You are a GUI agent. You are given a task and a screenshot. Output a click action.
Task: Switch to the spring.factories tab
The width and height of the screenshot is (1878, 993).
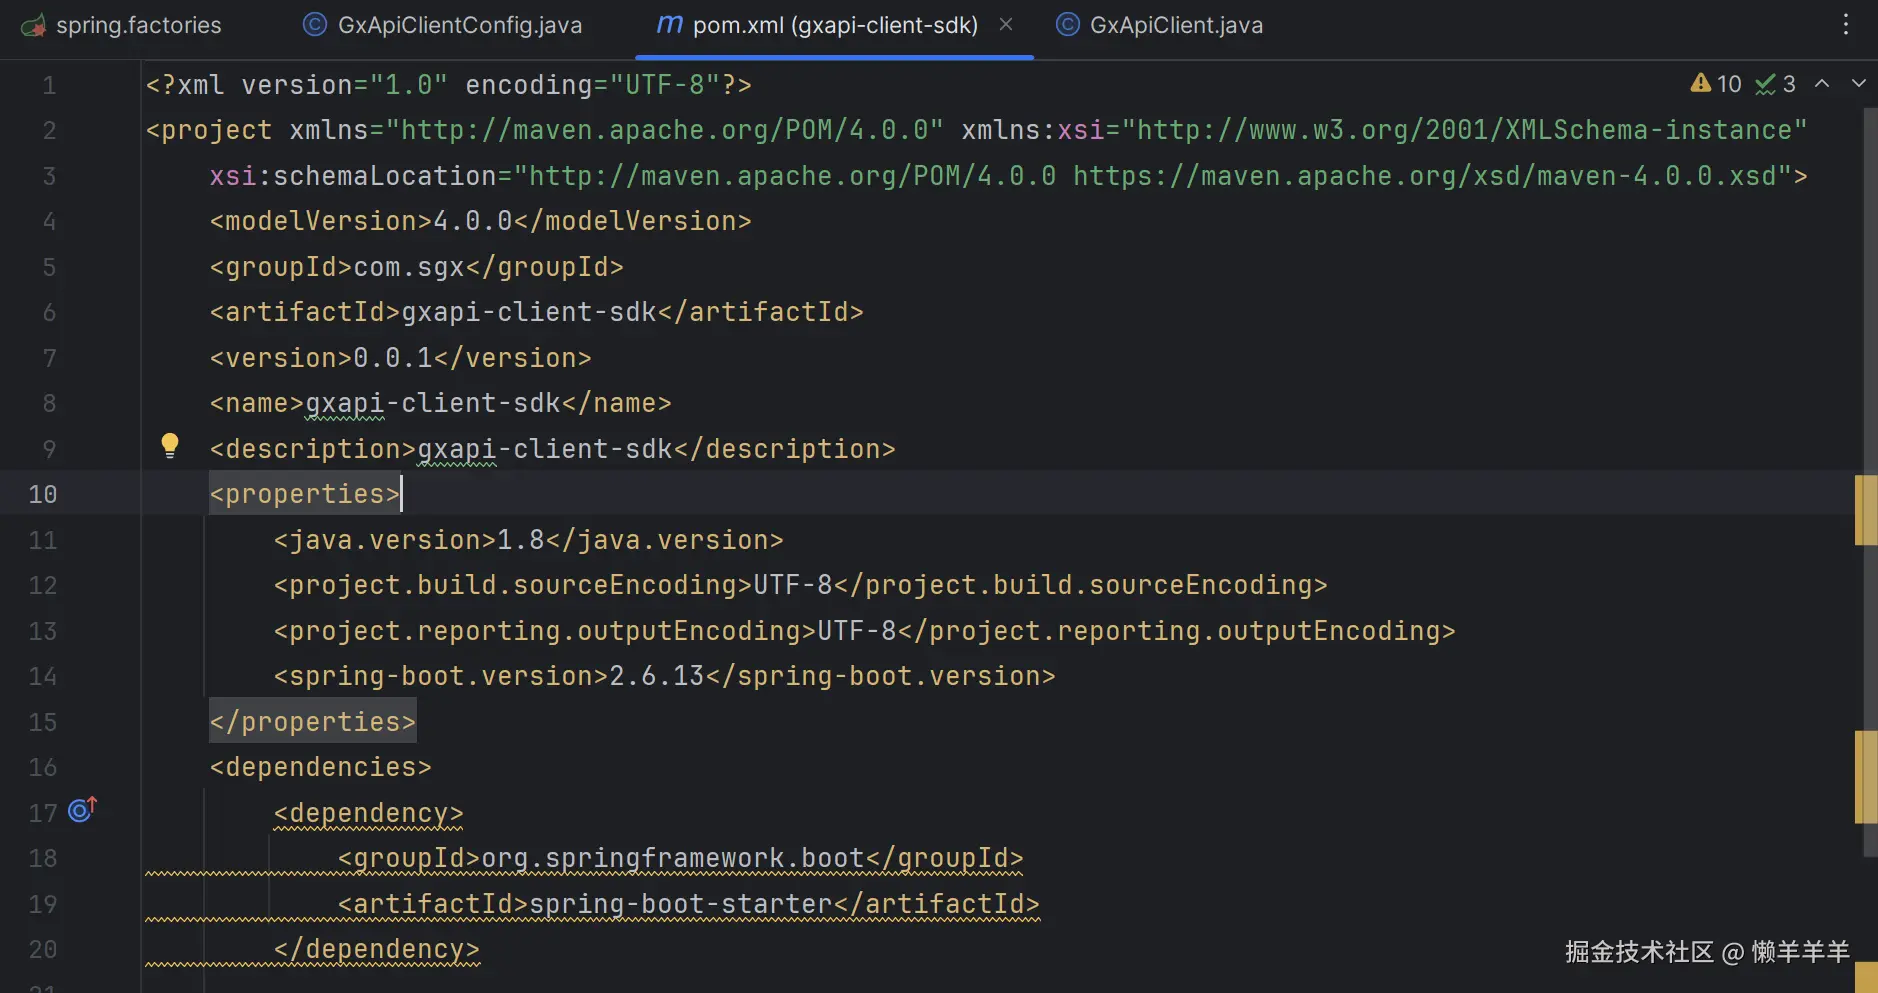138,25
